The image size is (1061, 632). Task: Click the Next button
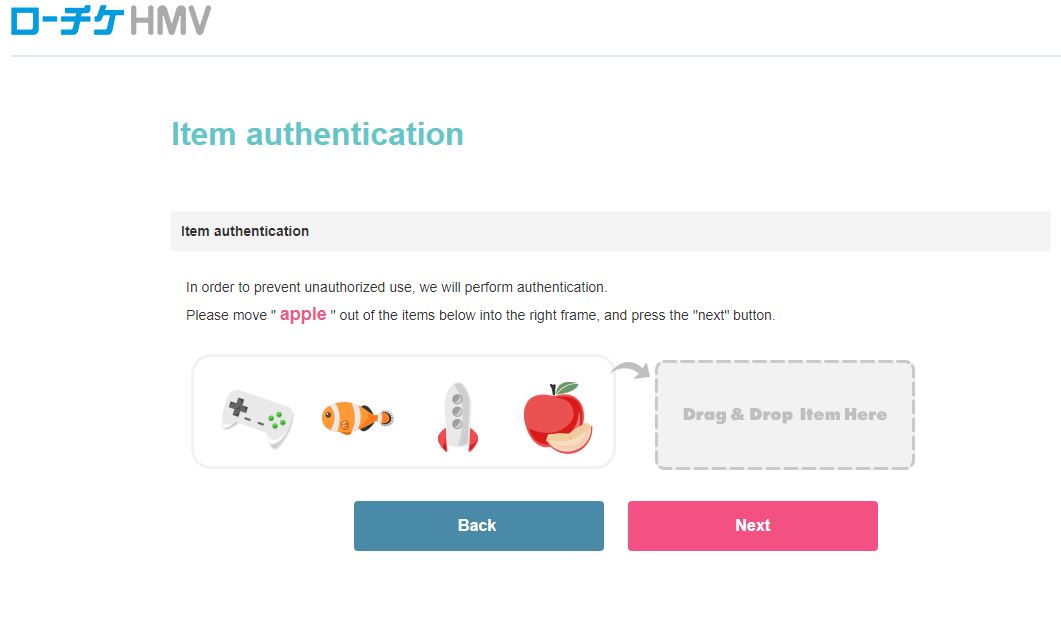(x=752, y=526)
